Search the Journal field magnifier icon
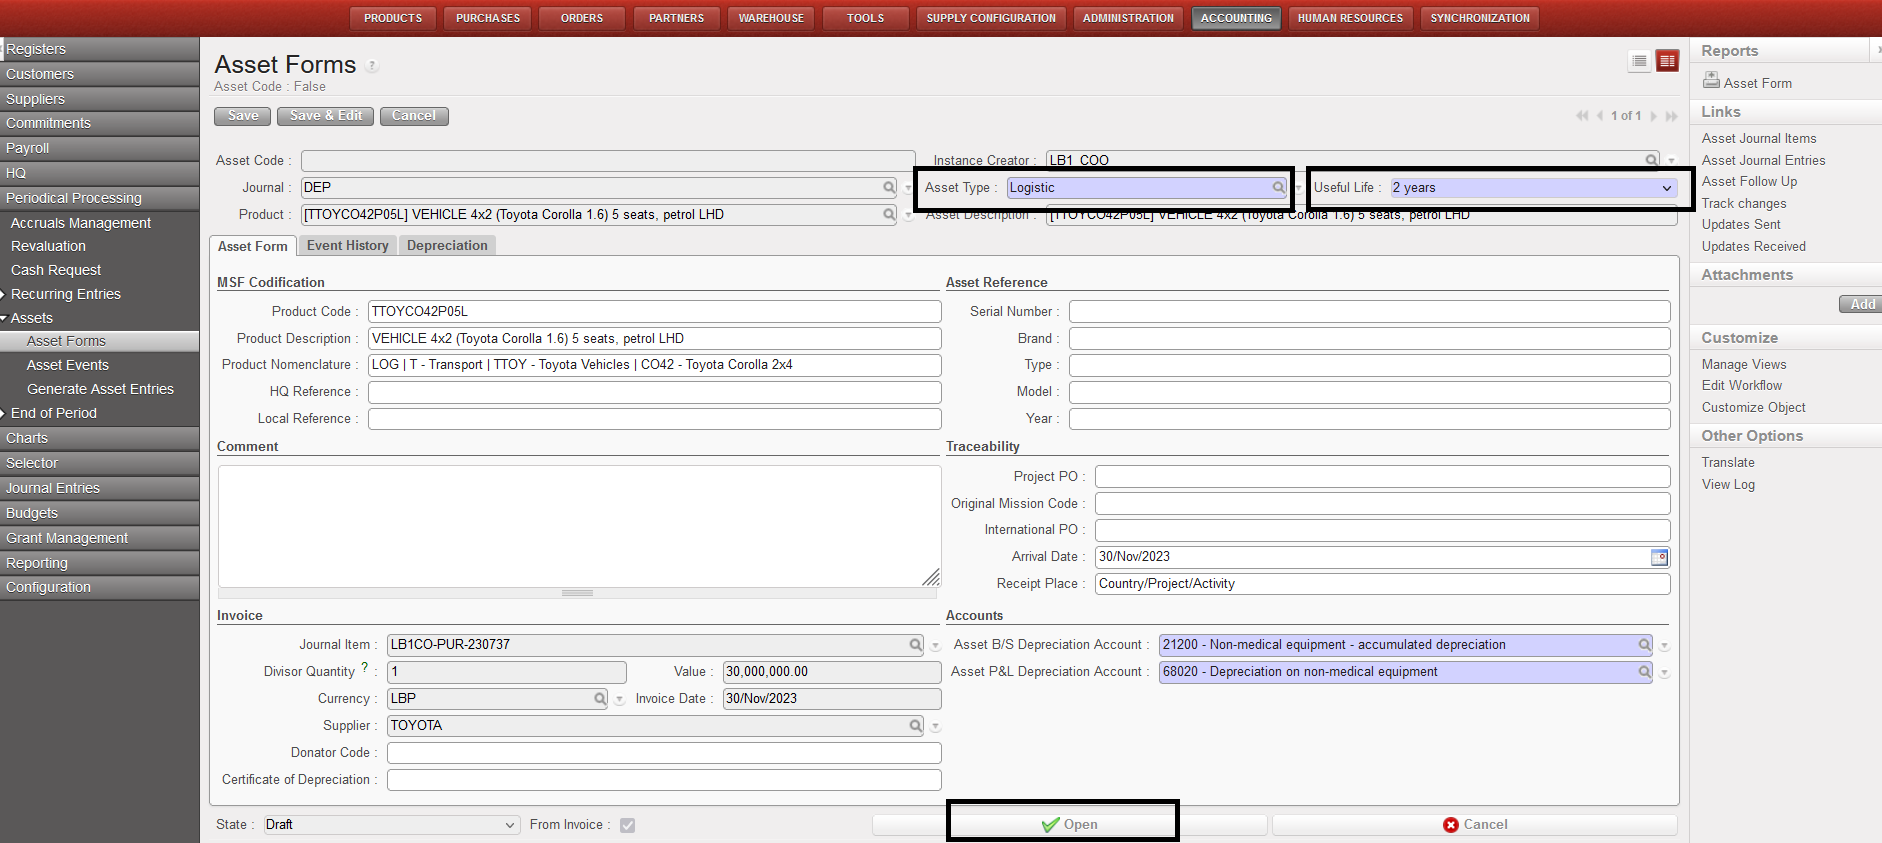Image resolution: width=1882 pixels, height=843 pixels. click(x=889, y=187)
